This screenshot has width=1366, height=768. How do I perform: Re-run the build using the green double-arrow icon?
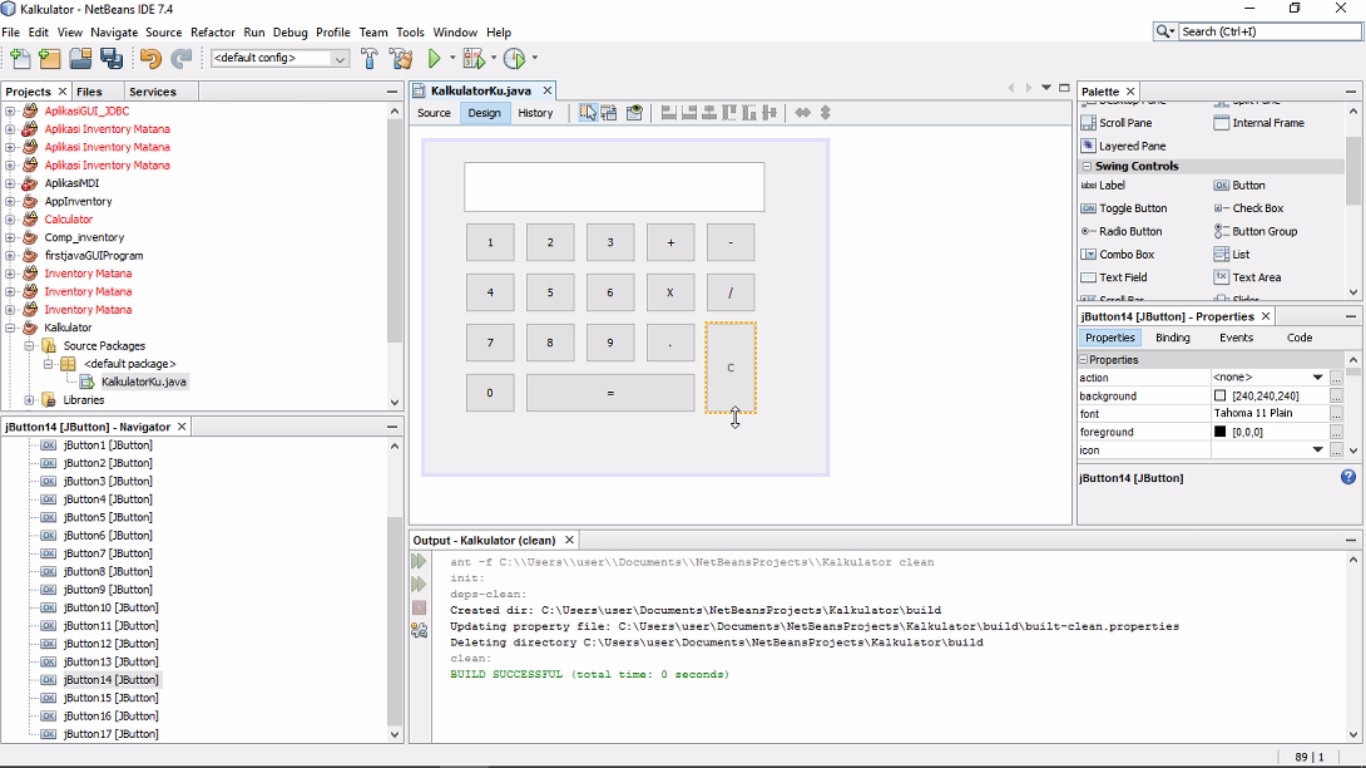418,561
